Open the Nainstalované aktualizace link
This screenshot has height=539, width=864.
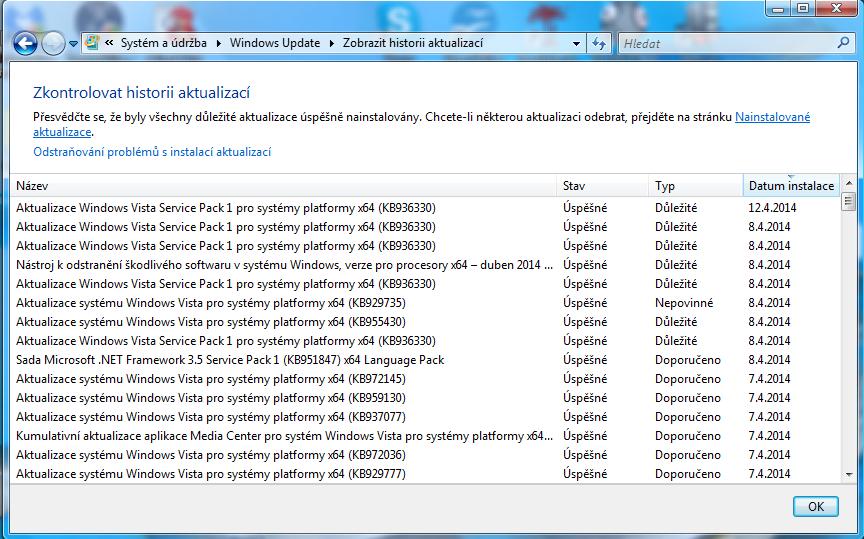tap(772, 117)
